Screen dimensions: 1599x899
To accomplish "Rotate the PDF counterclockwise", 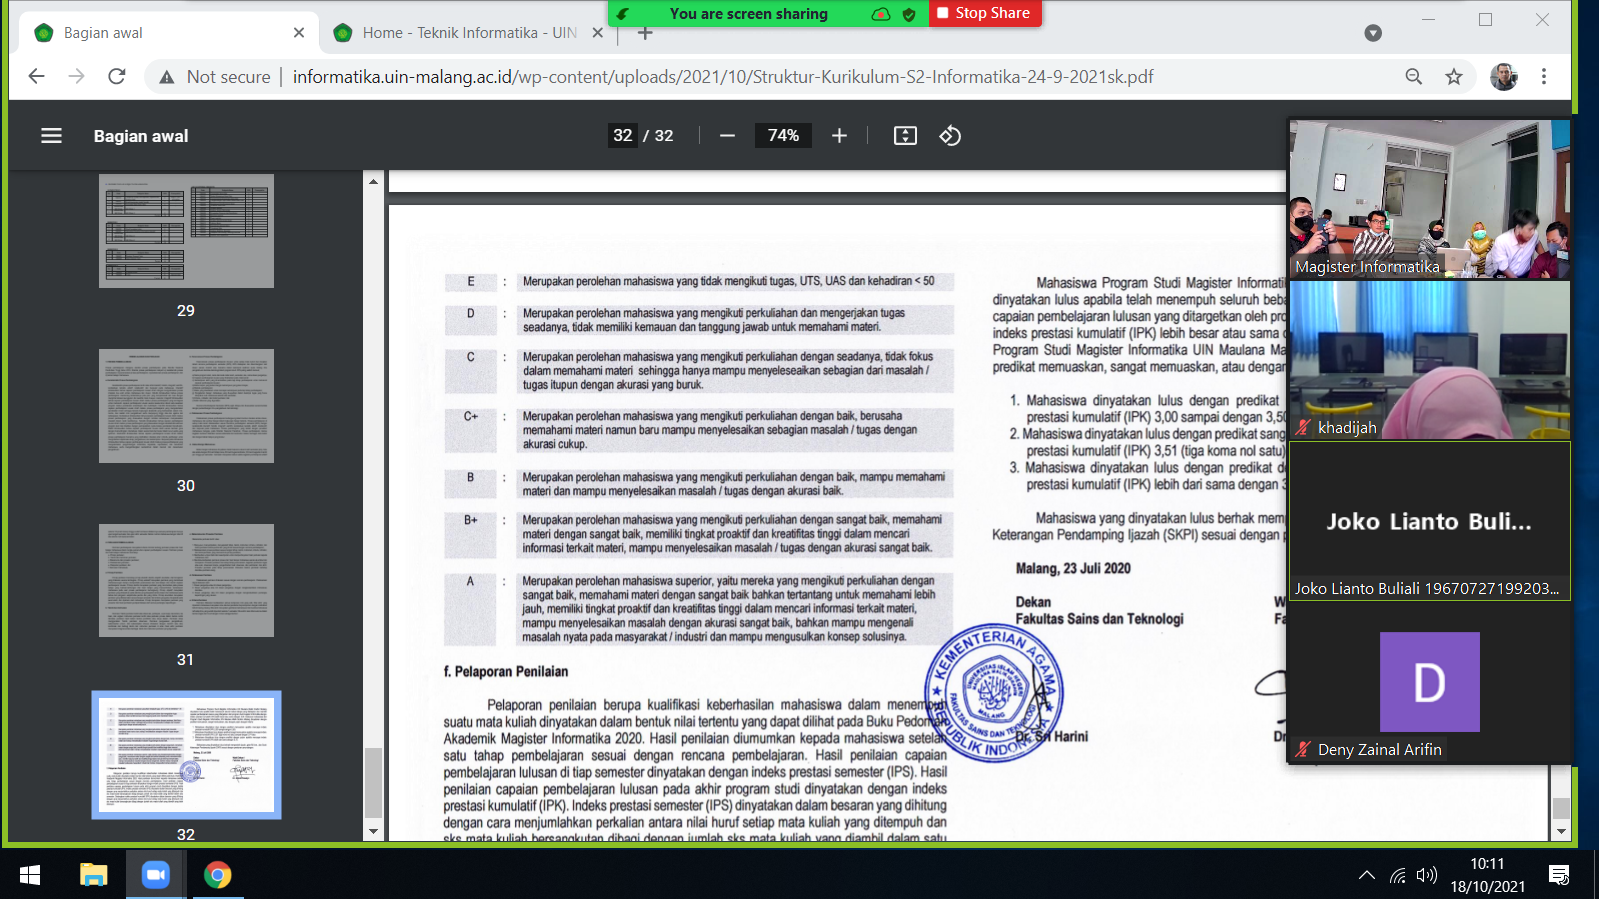I will pos(950,136).
